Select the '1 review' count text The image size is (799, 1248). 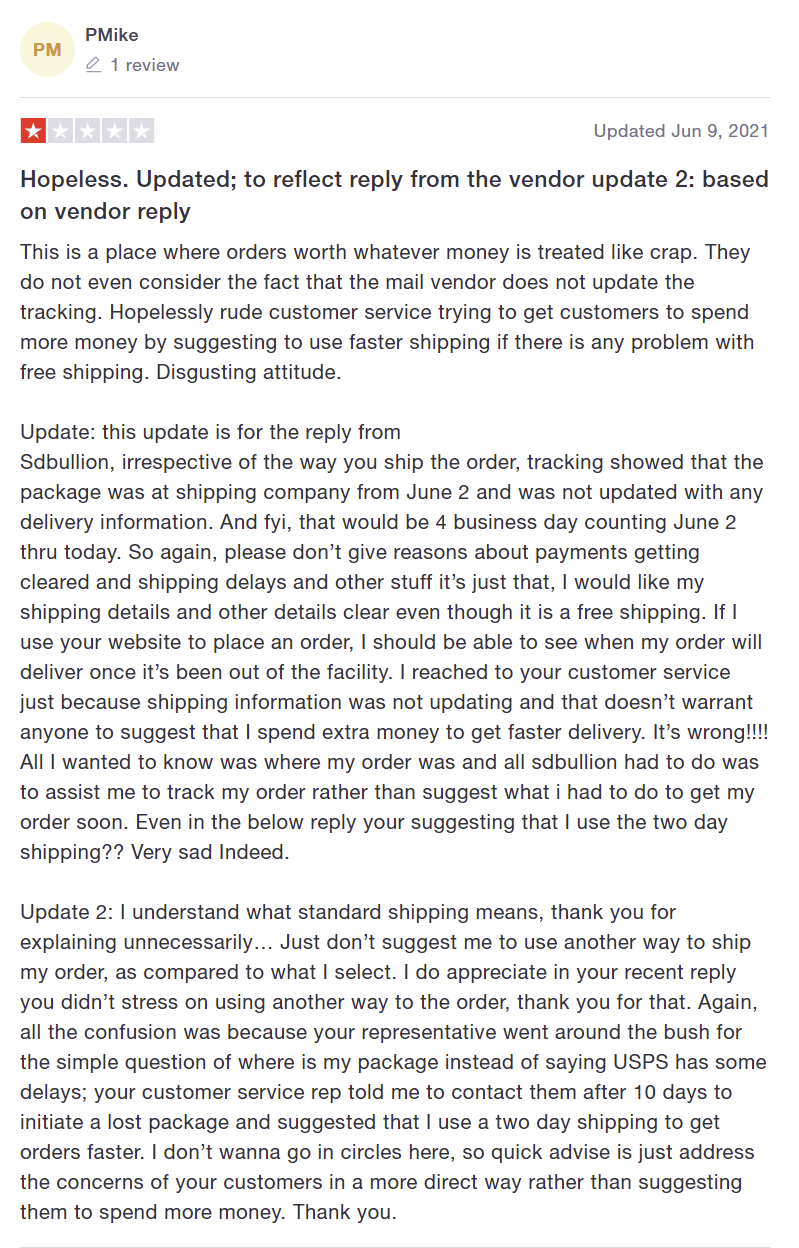pyautogui.click(x=145, y=65)
